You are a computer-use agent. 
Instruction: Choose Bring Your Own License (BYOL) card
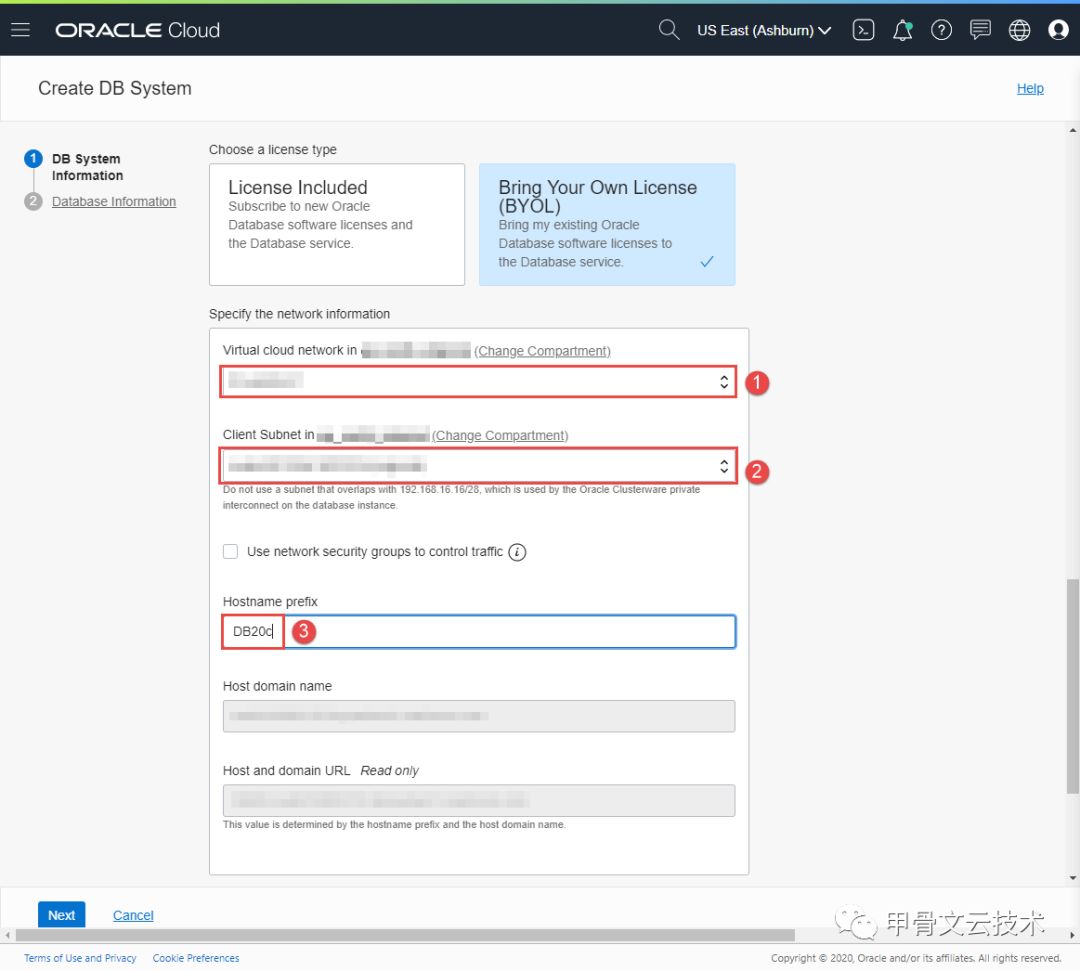pos(607,225)
